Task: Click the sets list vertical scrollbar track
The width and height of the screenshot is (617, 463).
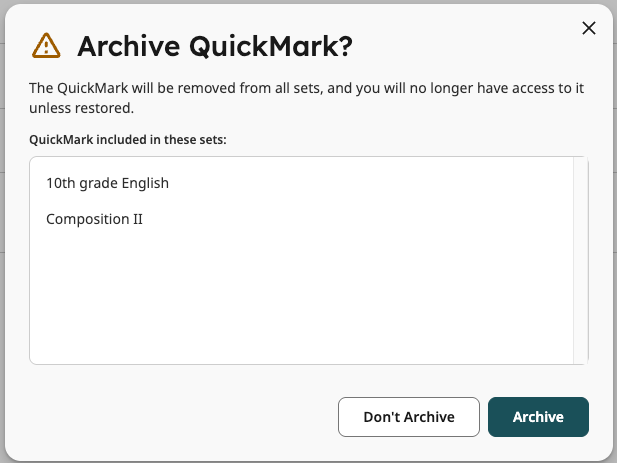Action: (x=580, y=260)
